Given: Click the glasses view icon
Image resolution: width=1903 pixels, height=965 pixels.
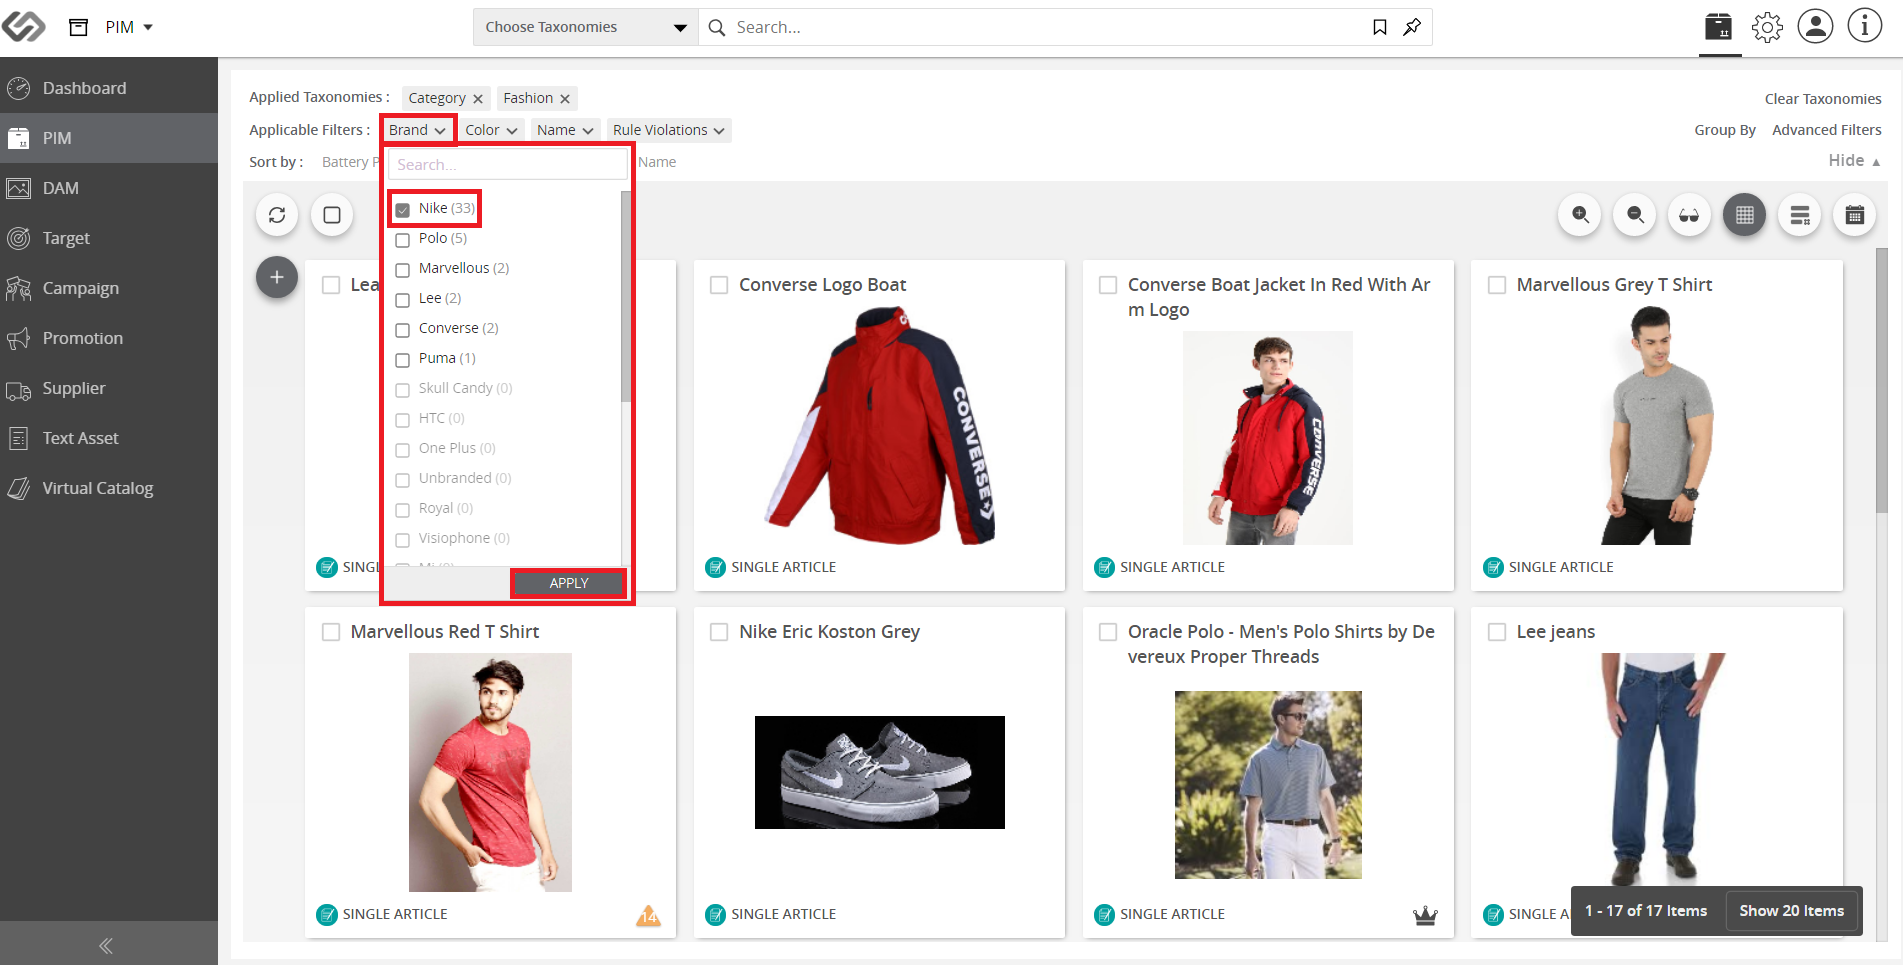Looking at the screenshot, I should point(1689,215).
